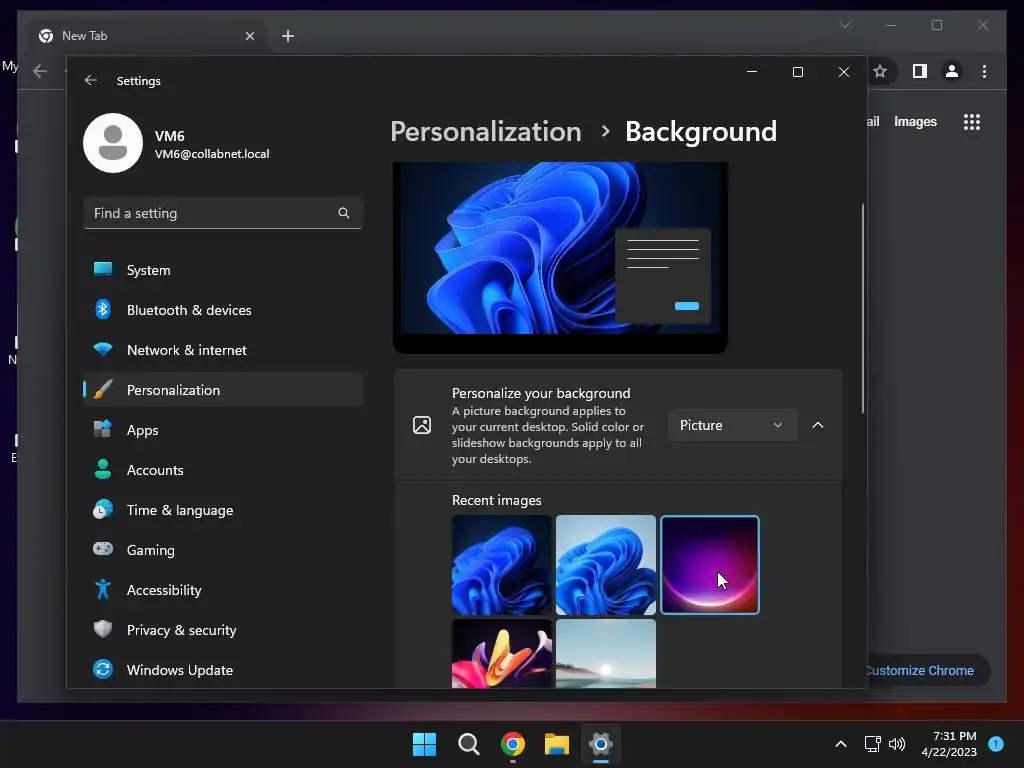1024x768 pixels.
Task: Open volume tray icon
Action: pyautogui.click(x=897, y=744)
